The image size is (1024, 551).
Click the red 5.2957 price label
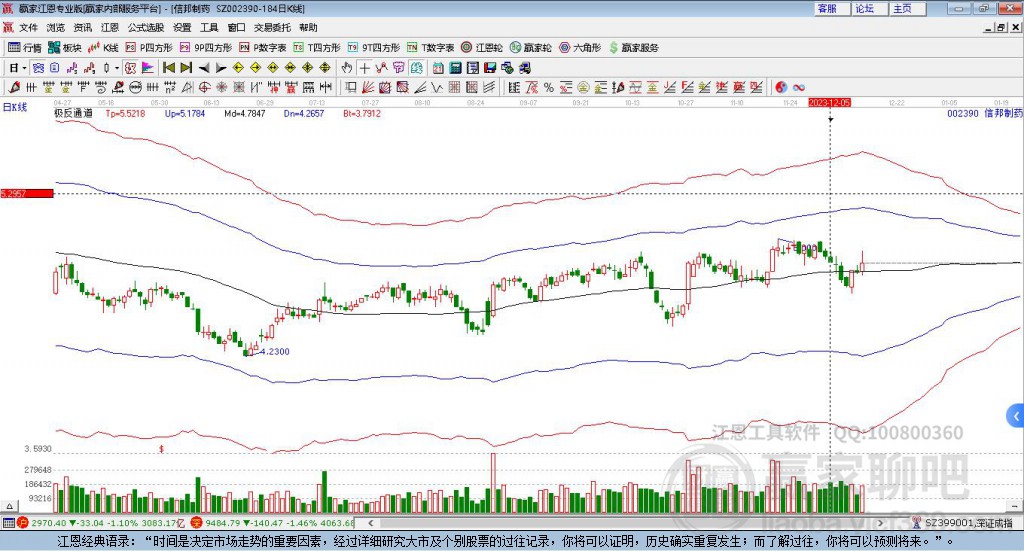tap(27, 193)
